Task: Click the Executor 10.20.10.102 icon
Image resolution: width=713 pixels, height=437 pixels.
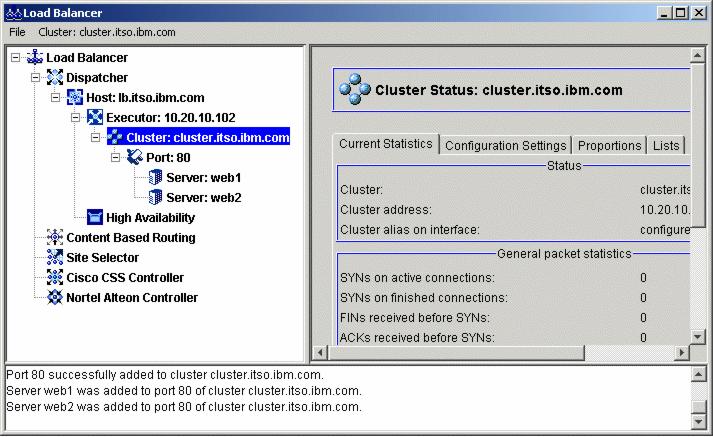Action: 95,118
